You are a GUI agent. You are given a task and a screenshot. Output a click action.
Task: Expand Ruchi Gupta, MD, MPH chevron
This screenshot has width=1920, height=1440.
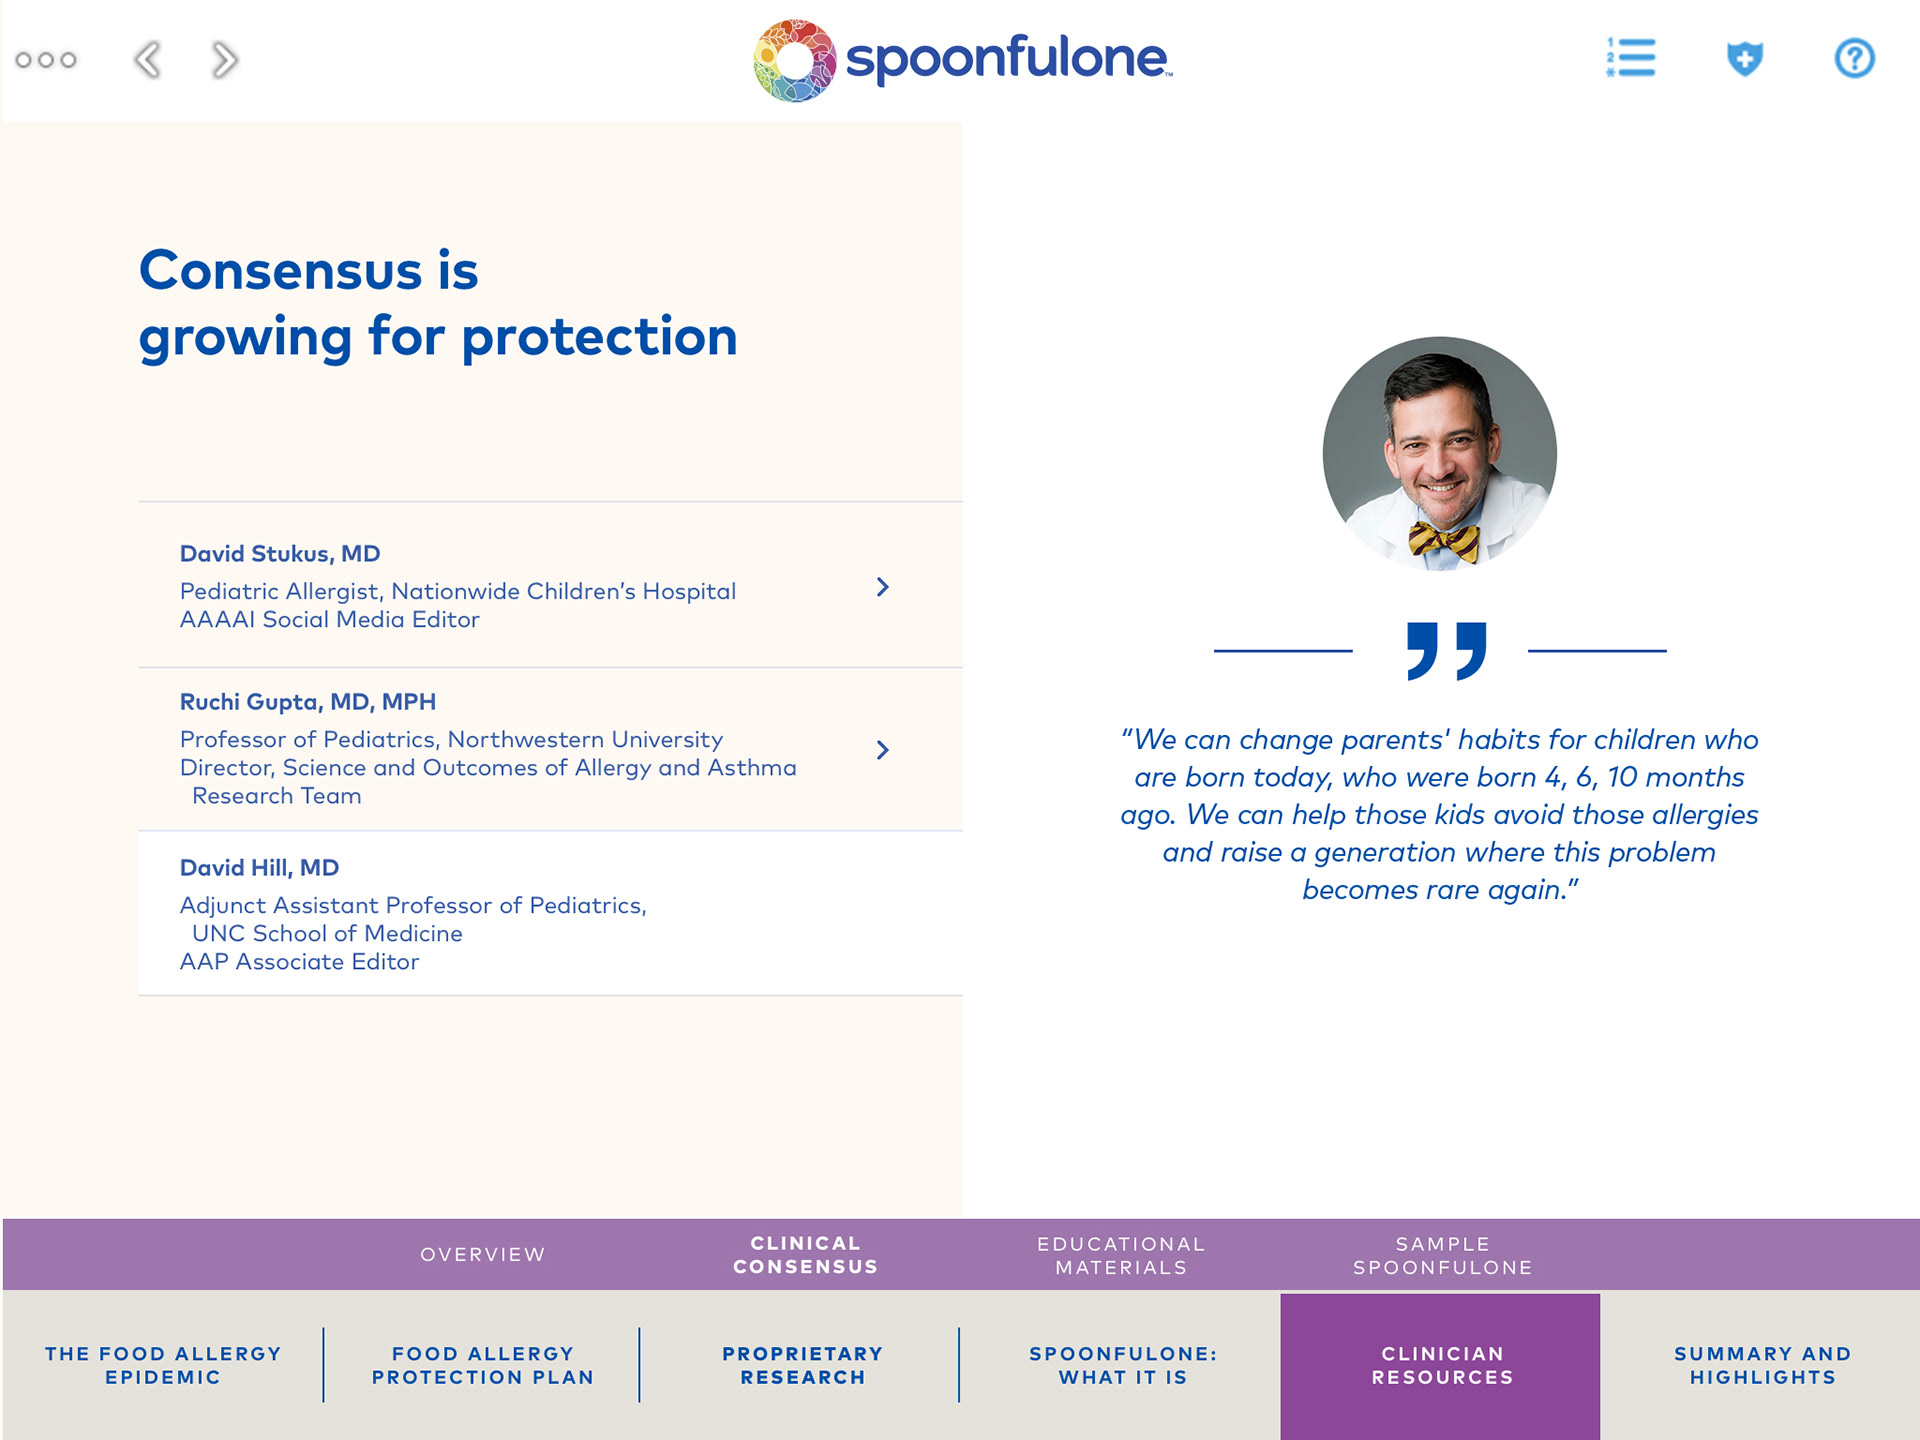[882, 750]
